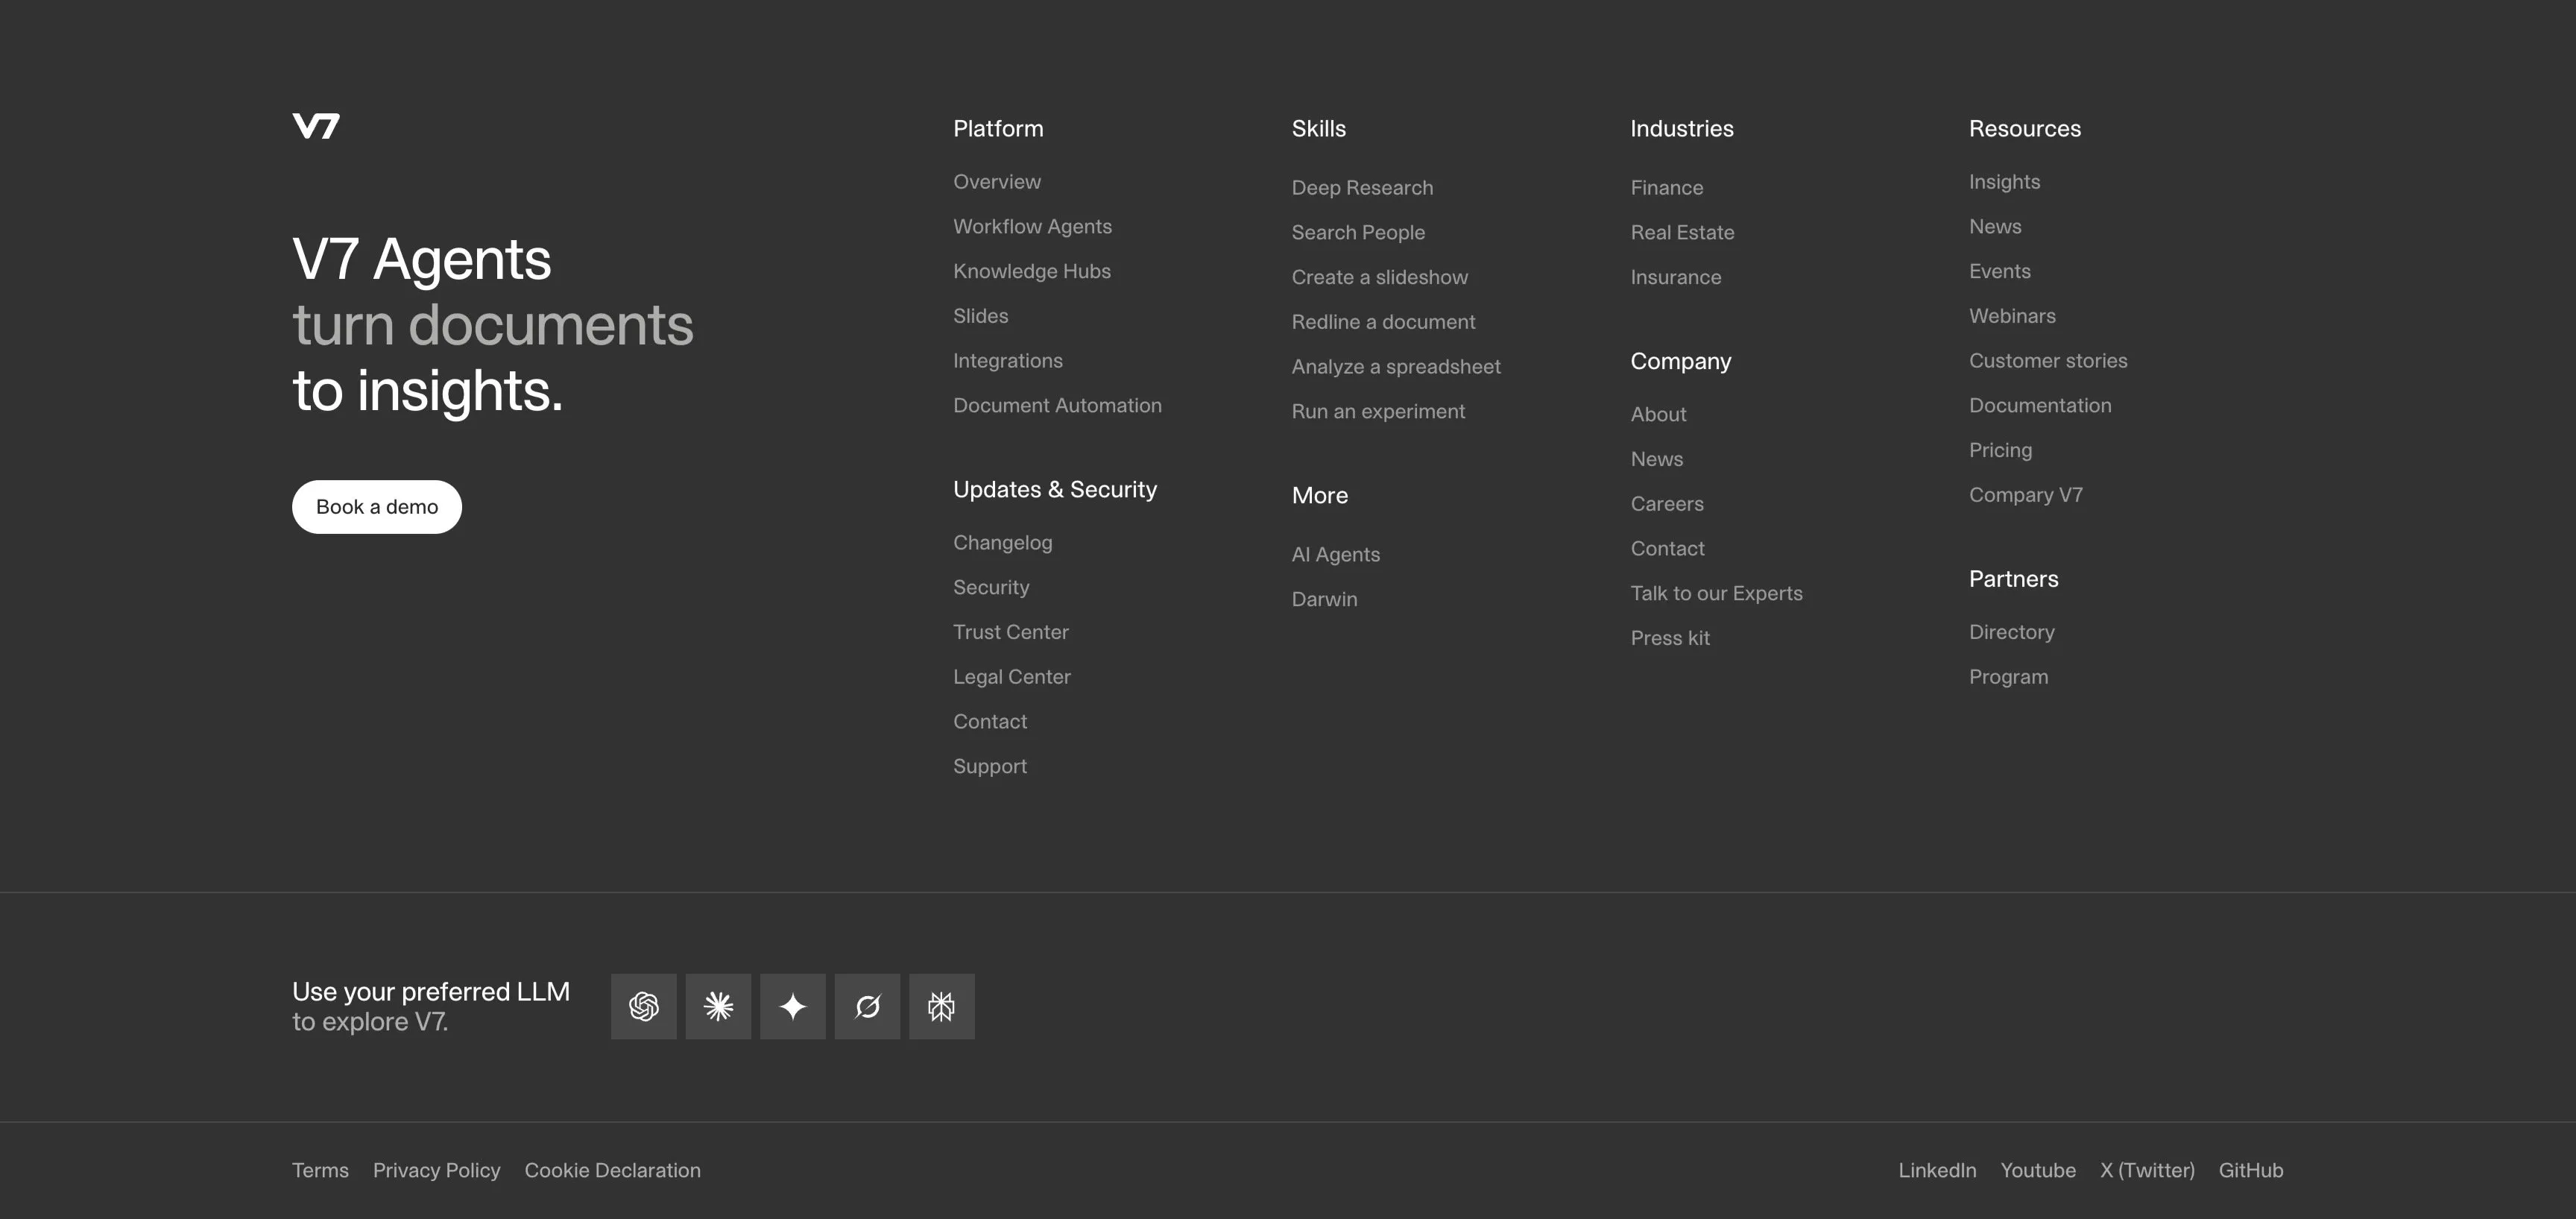View the Changelog
Screen dimensions: 2576x1219
coord(1003,543)
